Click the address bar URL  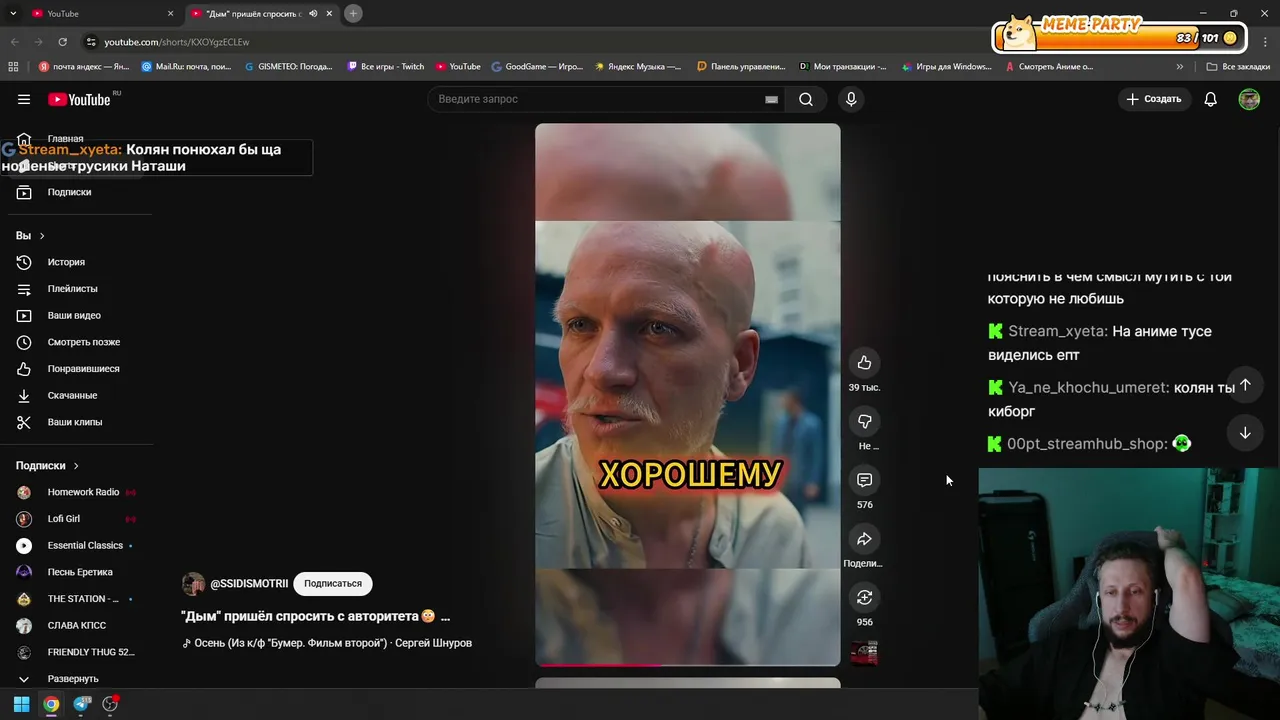(x=177, y=42)
